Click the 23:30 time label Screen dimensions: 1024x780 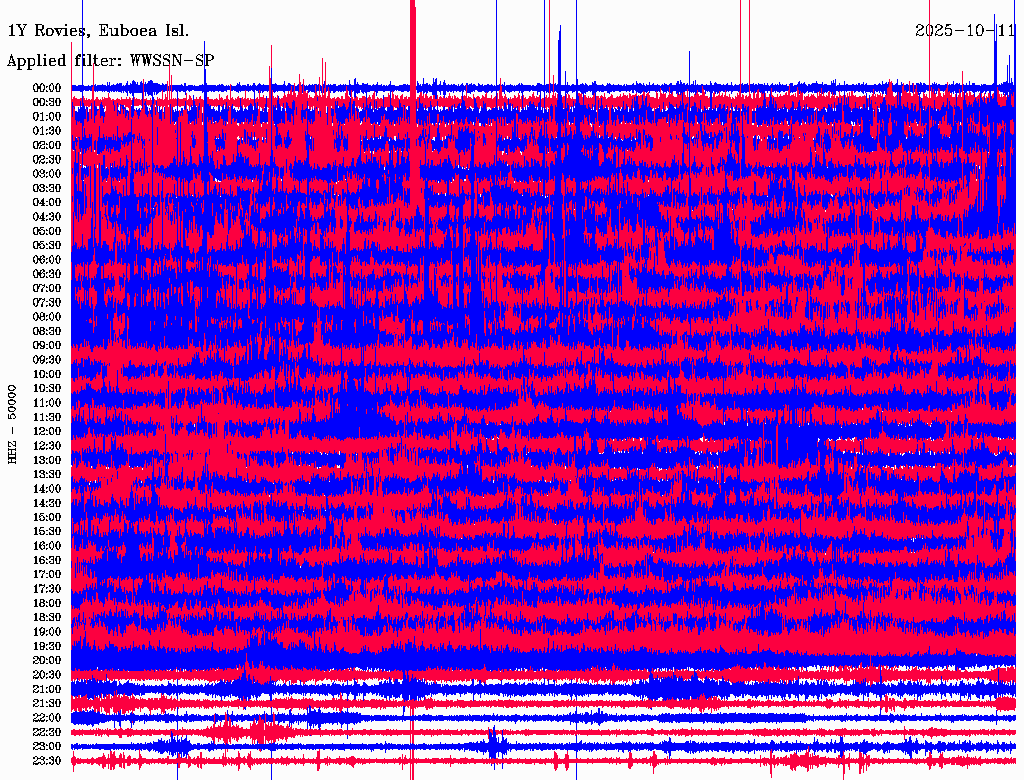(x=47, y=761)
